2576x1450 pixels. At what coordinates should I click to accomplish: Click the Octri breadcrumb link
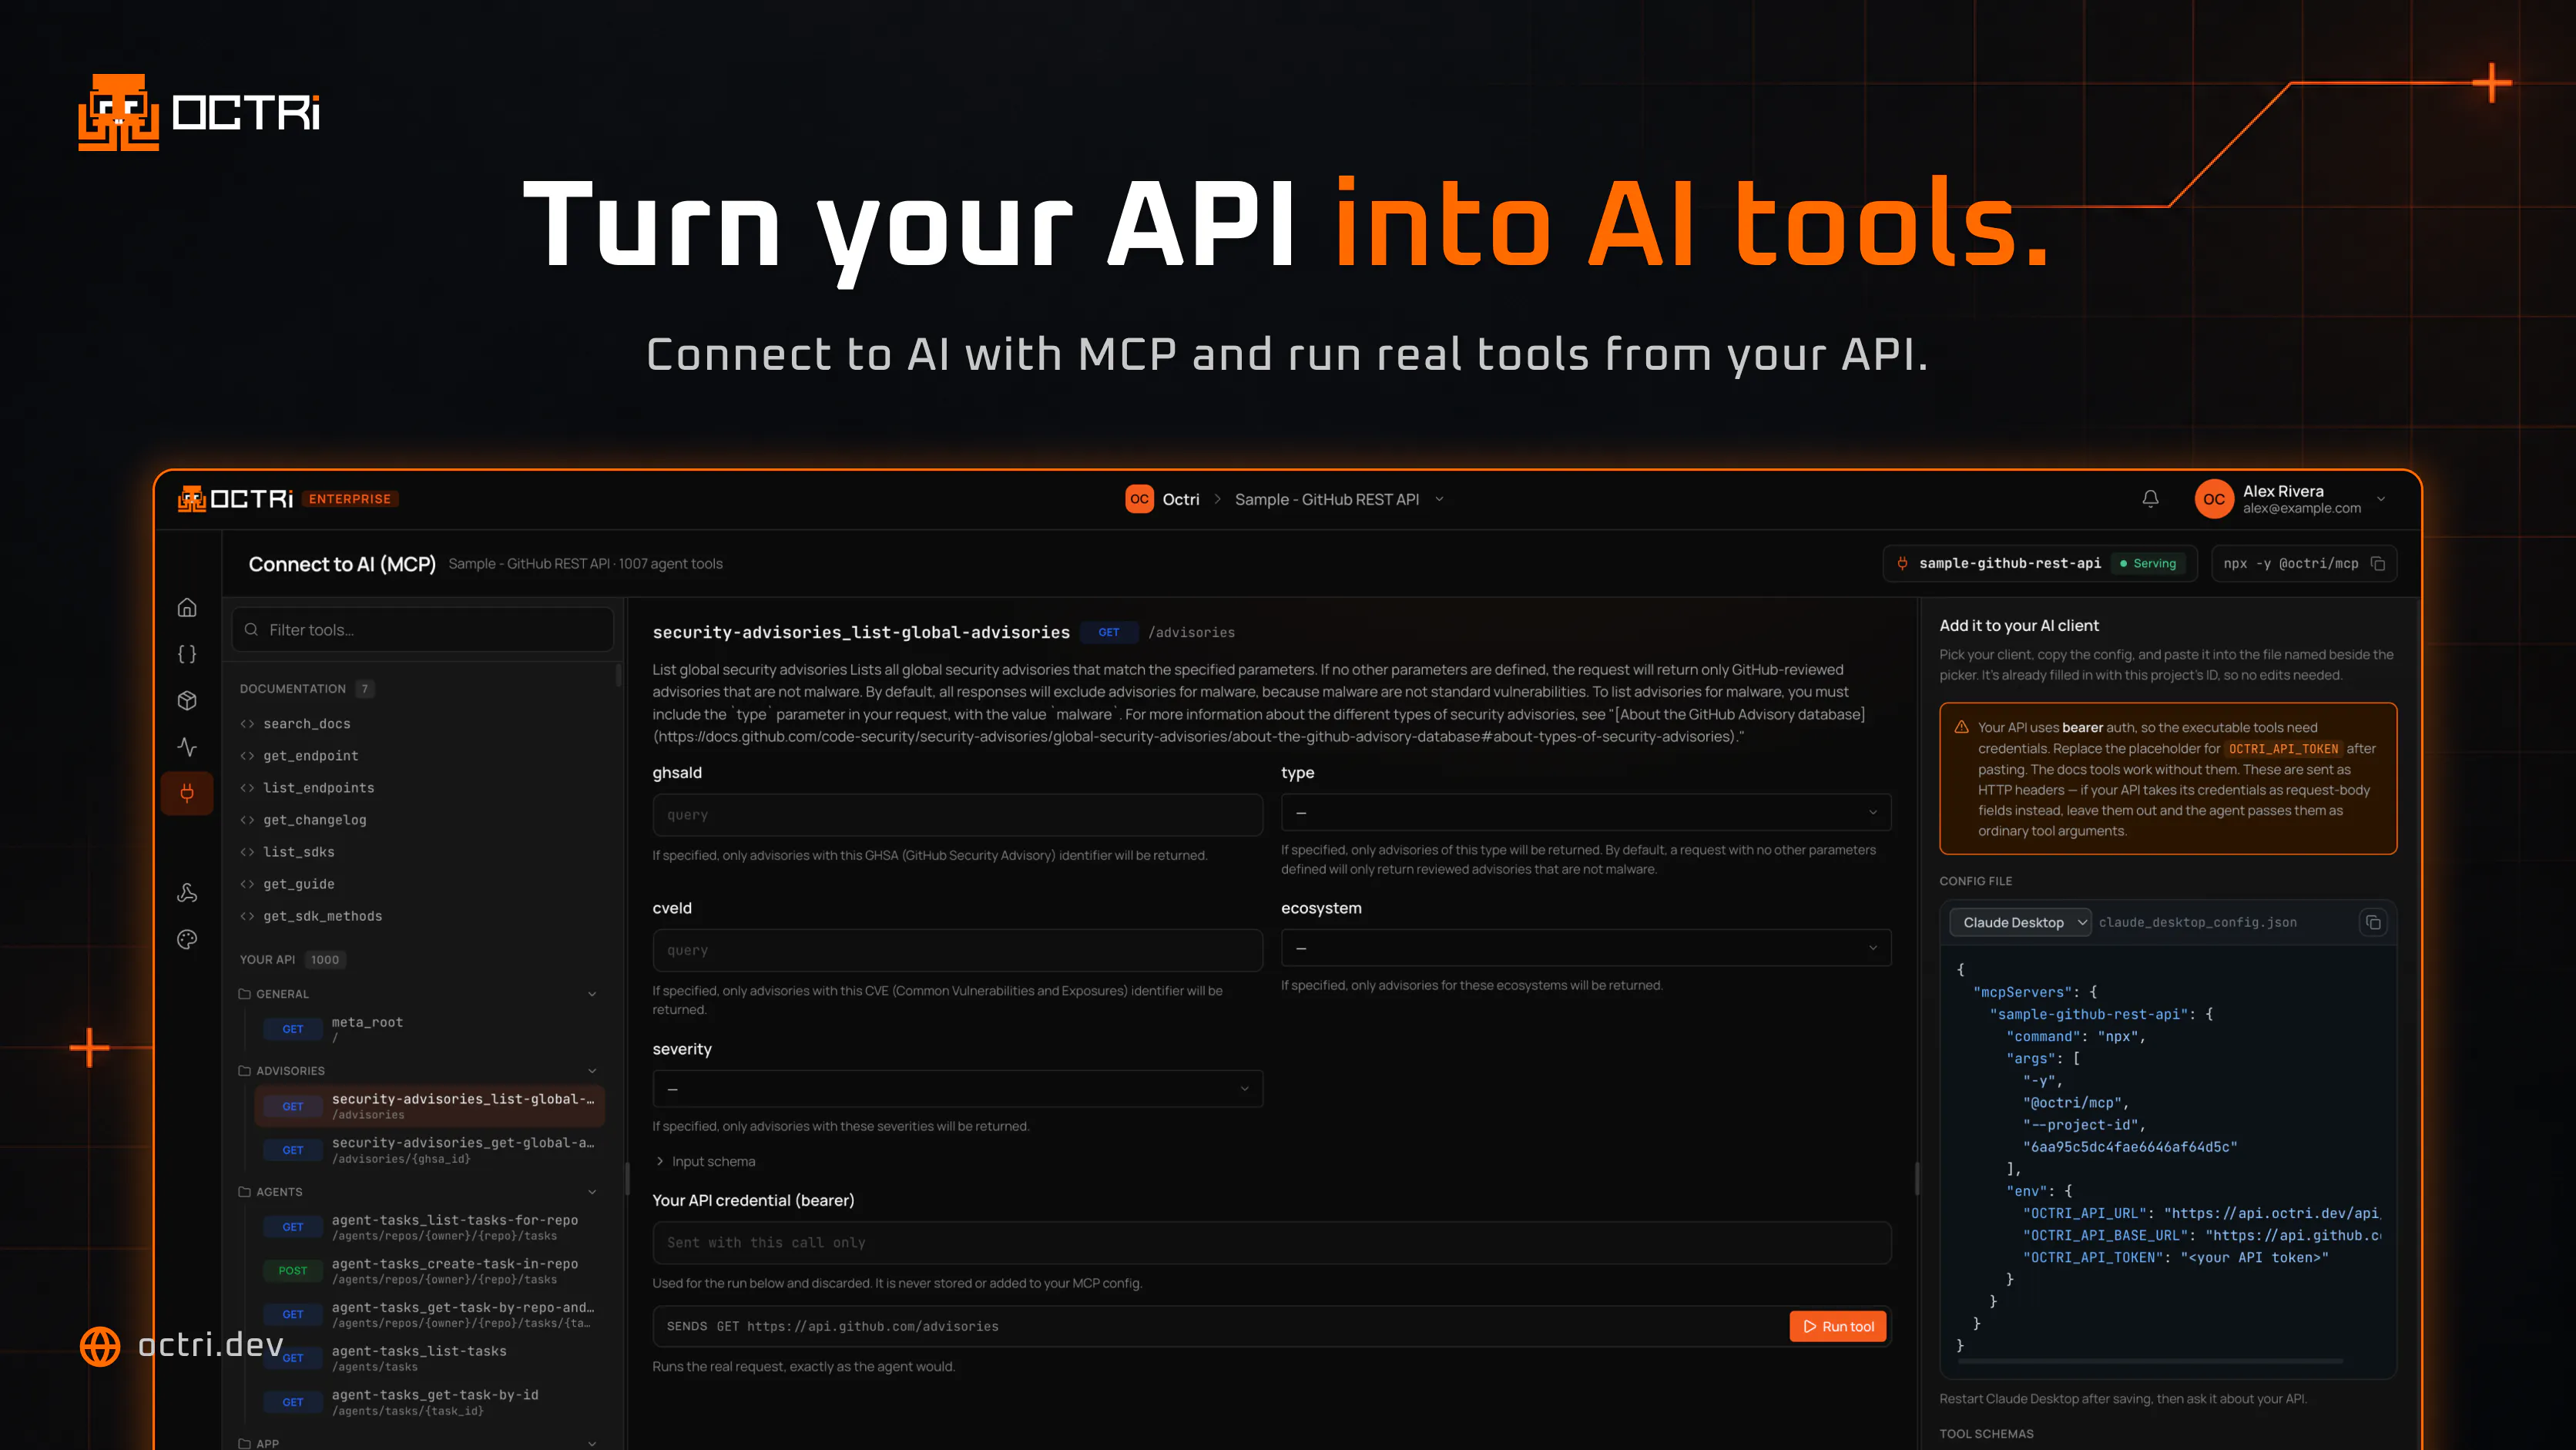1180,499
